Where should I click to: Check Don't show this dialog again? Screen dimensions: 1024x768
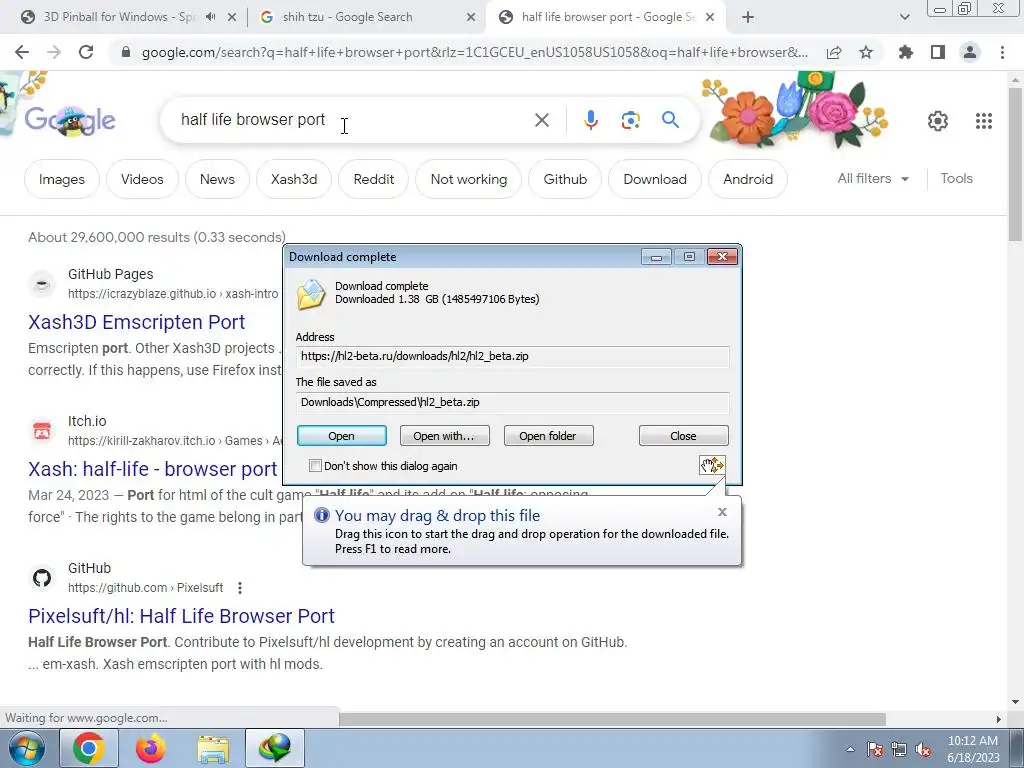pyautogui.click(x=315, y=466)
